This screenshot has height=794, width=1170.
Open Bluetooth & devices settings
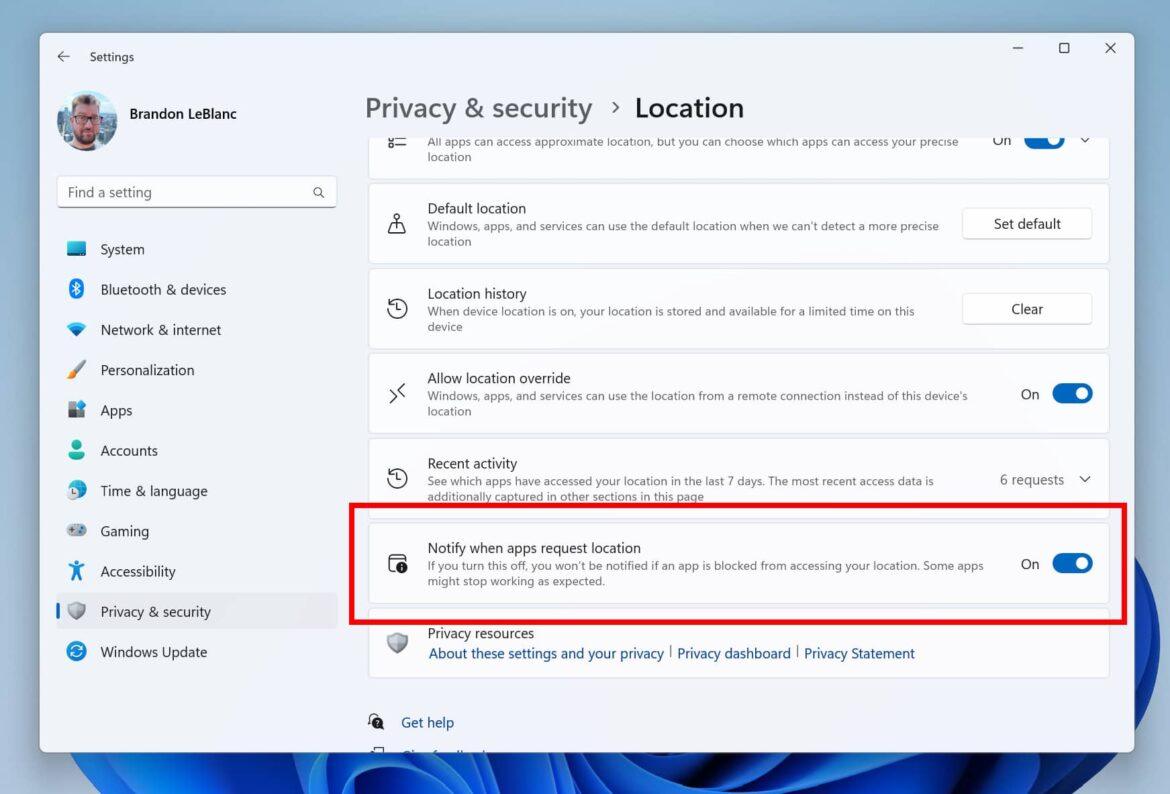[x=164, y=289]
